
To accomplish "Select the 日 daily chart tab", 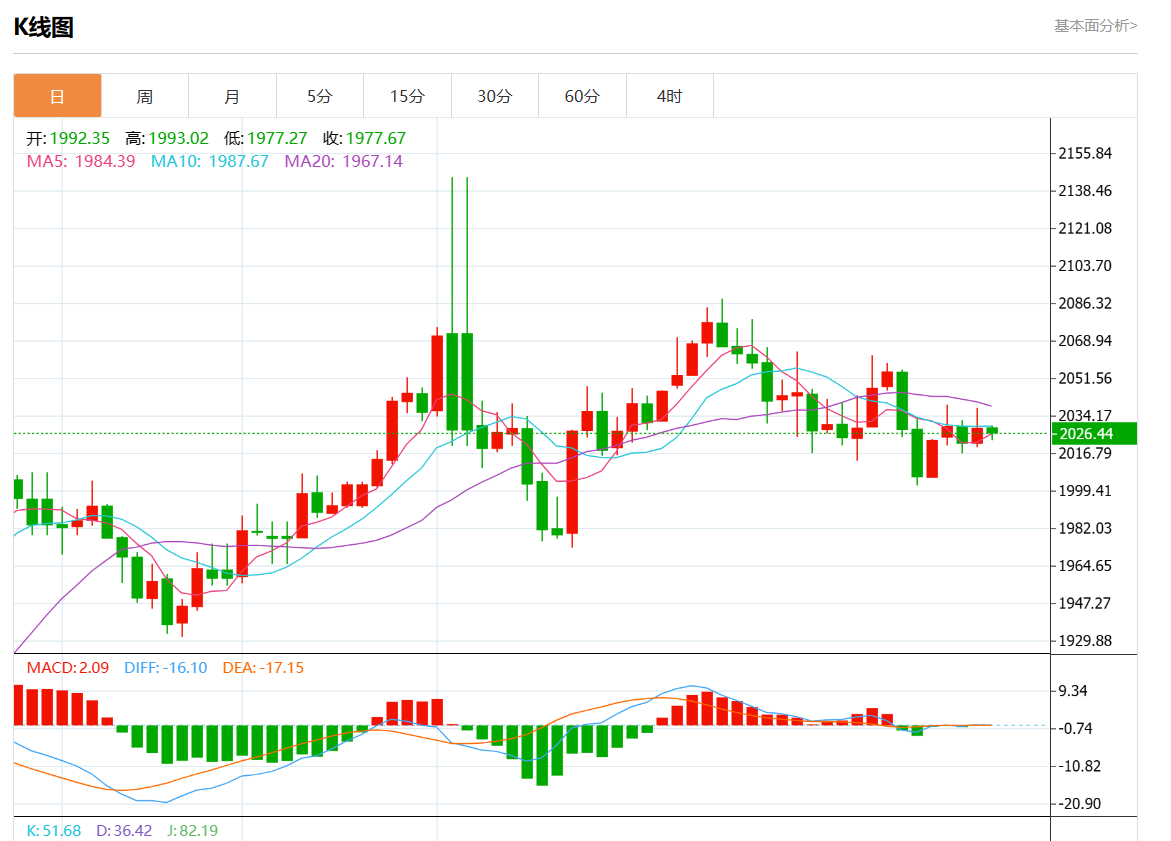I will 58,96.
